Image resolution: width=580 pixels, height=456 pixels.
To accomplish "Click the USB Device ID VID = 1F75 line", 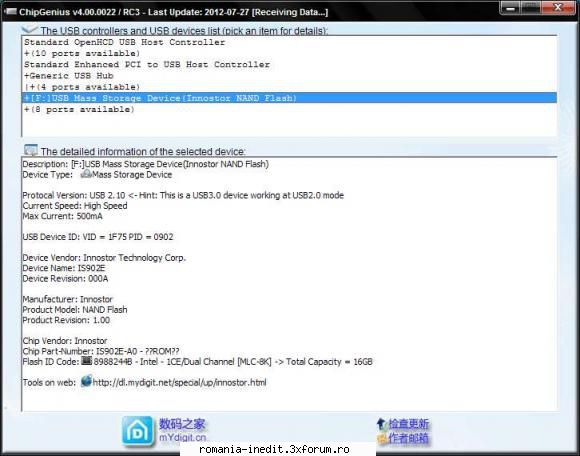I will [98, 237].
